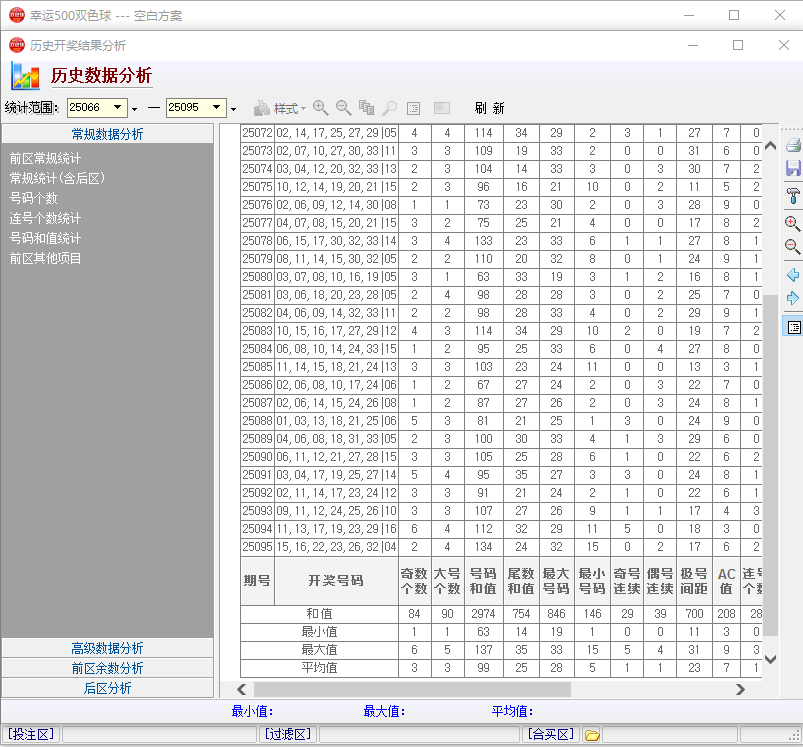Click the horizontal scrollbar right arrow
The height and width of the screenshot is (747, 803).
coord(740,689)
